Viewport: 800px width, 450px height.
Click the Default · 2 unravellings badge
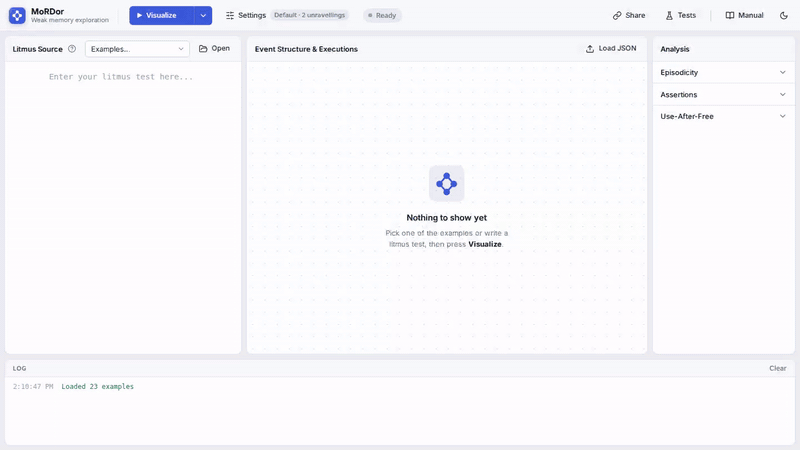coord(309,15)
